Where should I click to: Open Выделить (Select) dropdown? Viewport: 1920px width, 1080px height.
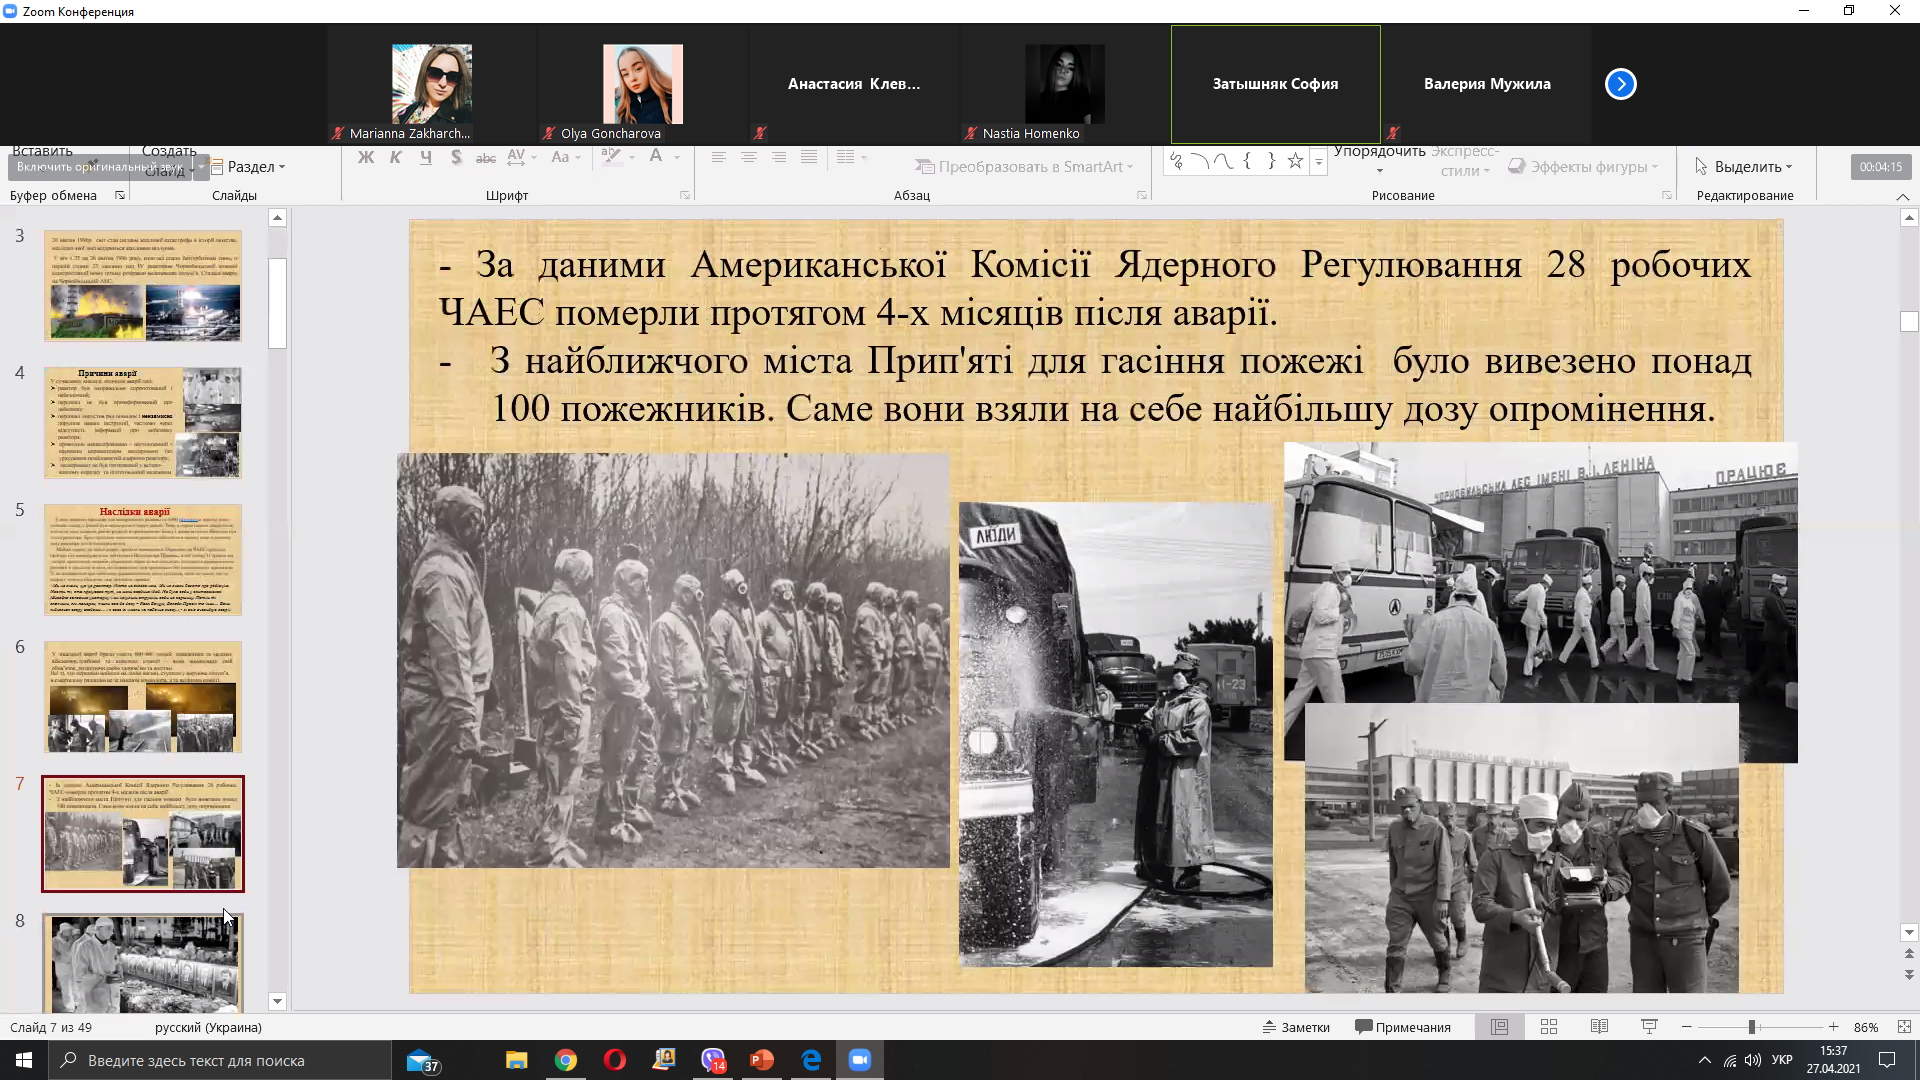[x=1745, y=167]
